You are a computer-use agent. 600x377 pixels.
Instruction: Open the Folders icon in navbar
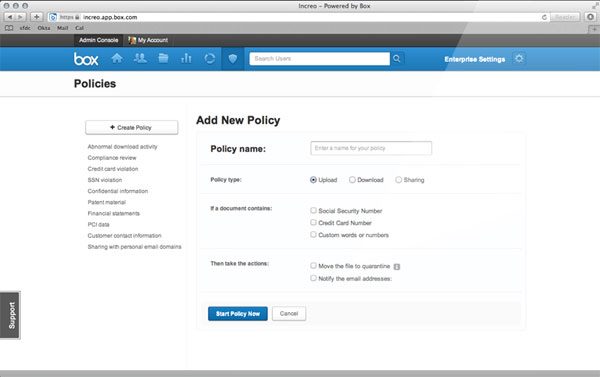pos(163,58)
